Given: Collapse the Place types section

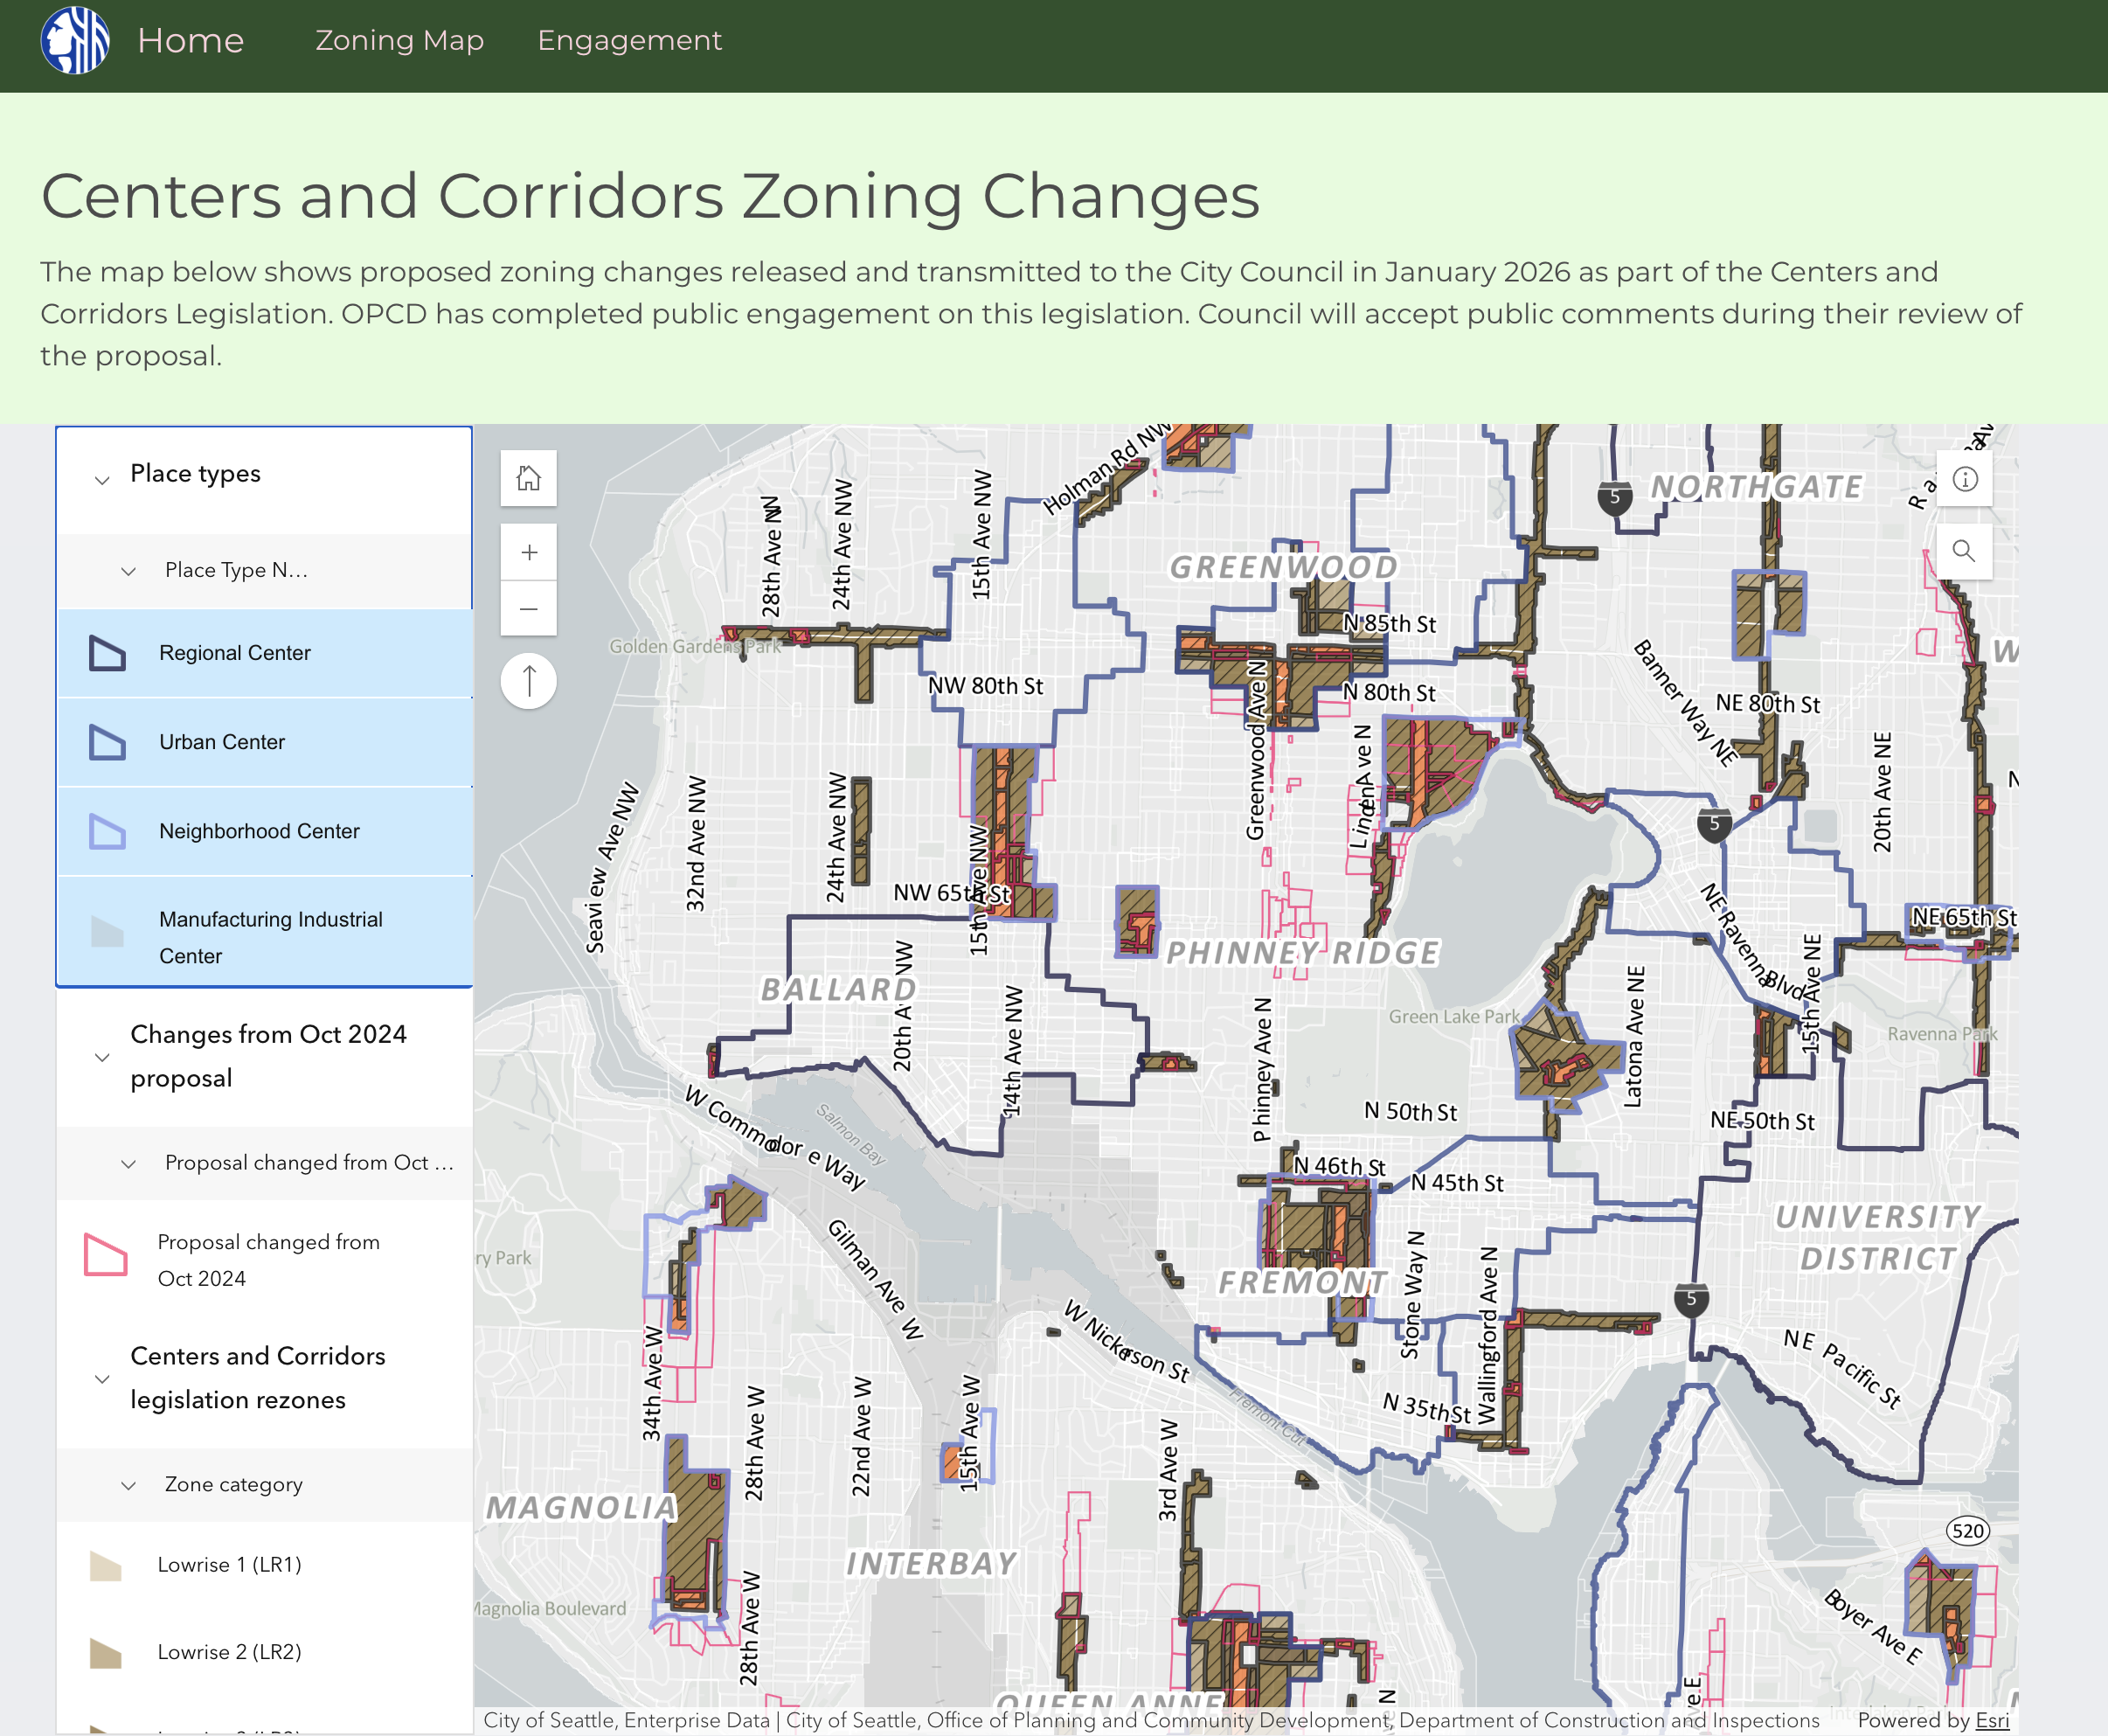Looking at the screenshot, I should (102, 479).
